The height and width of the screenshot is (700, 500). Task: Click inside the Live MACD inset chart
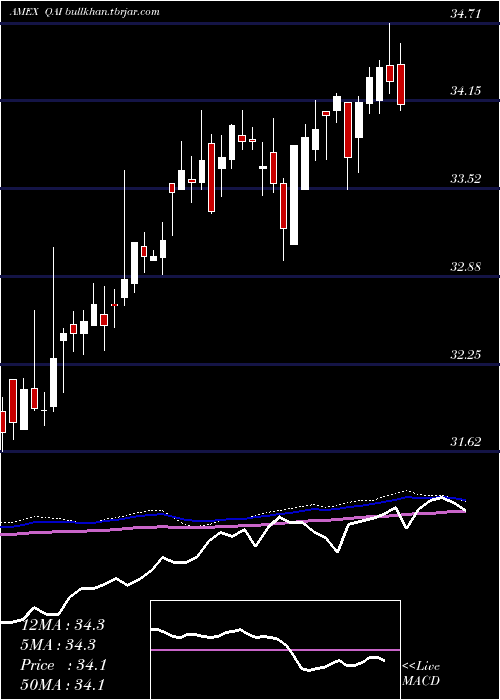[275, 650]
